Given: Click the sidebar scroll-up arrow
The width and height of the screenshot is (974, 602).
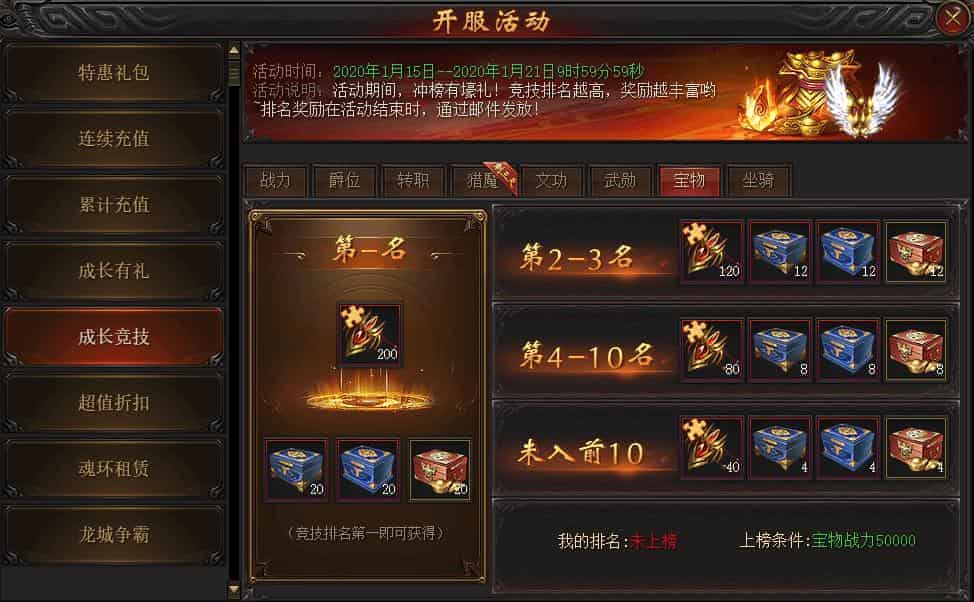Looking at the screenshot, I should 234,50.
